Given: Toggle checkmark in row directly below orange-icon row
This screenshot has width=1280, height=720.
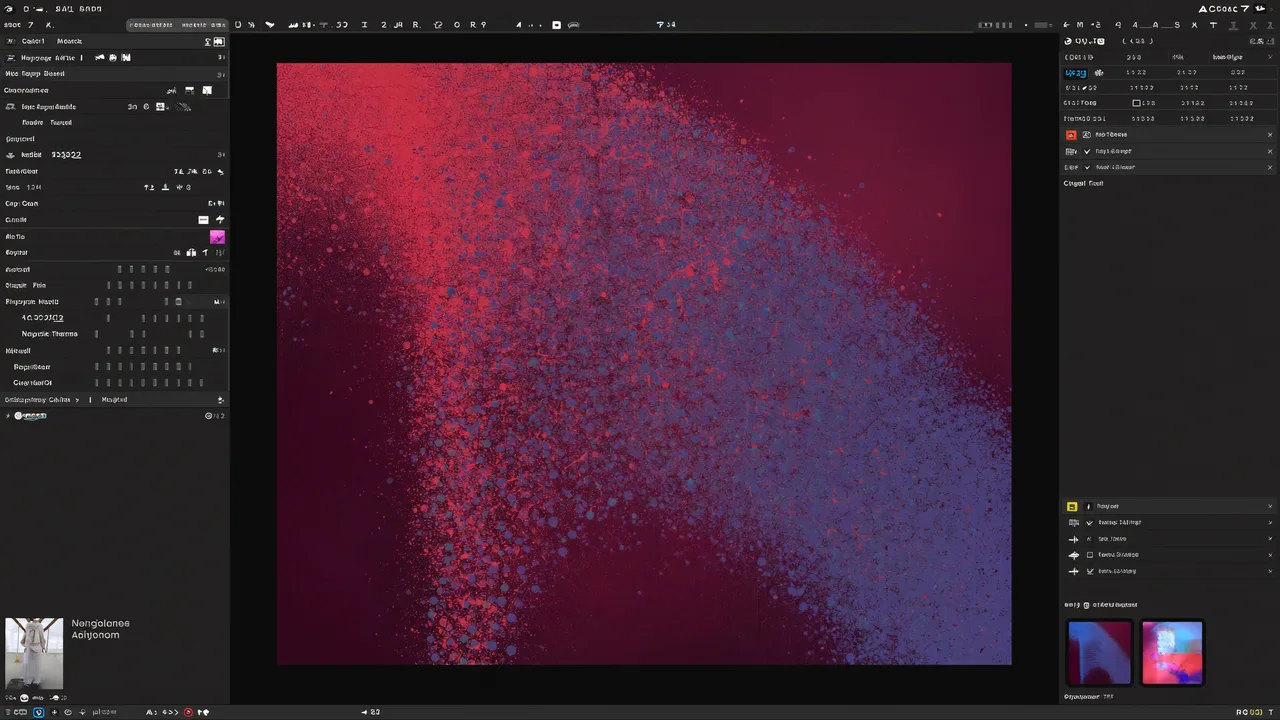Looking at the screenshot, I should pos(1087,151).
